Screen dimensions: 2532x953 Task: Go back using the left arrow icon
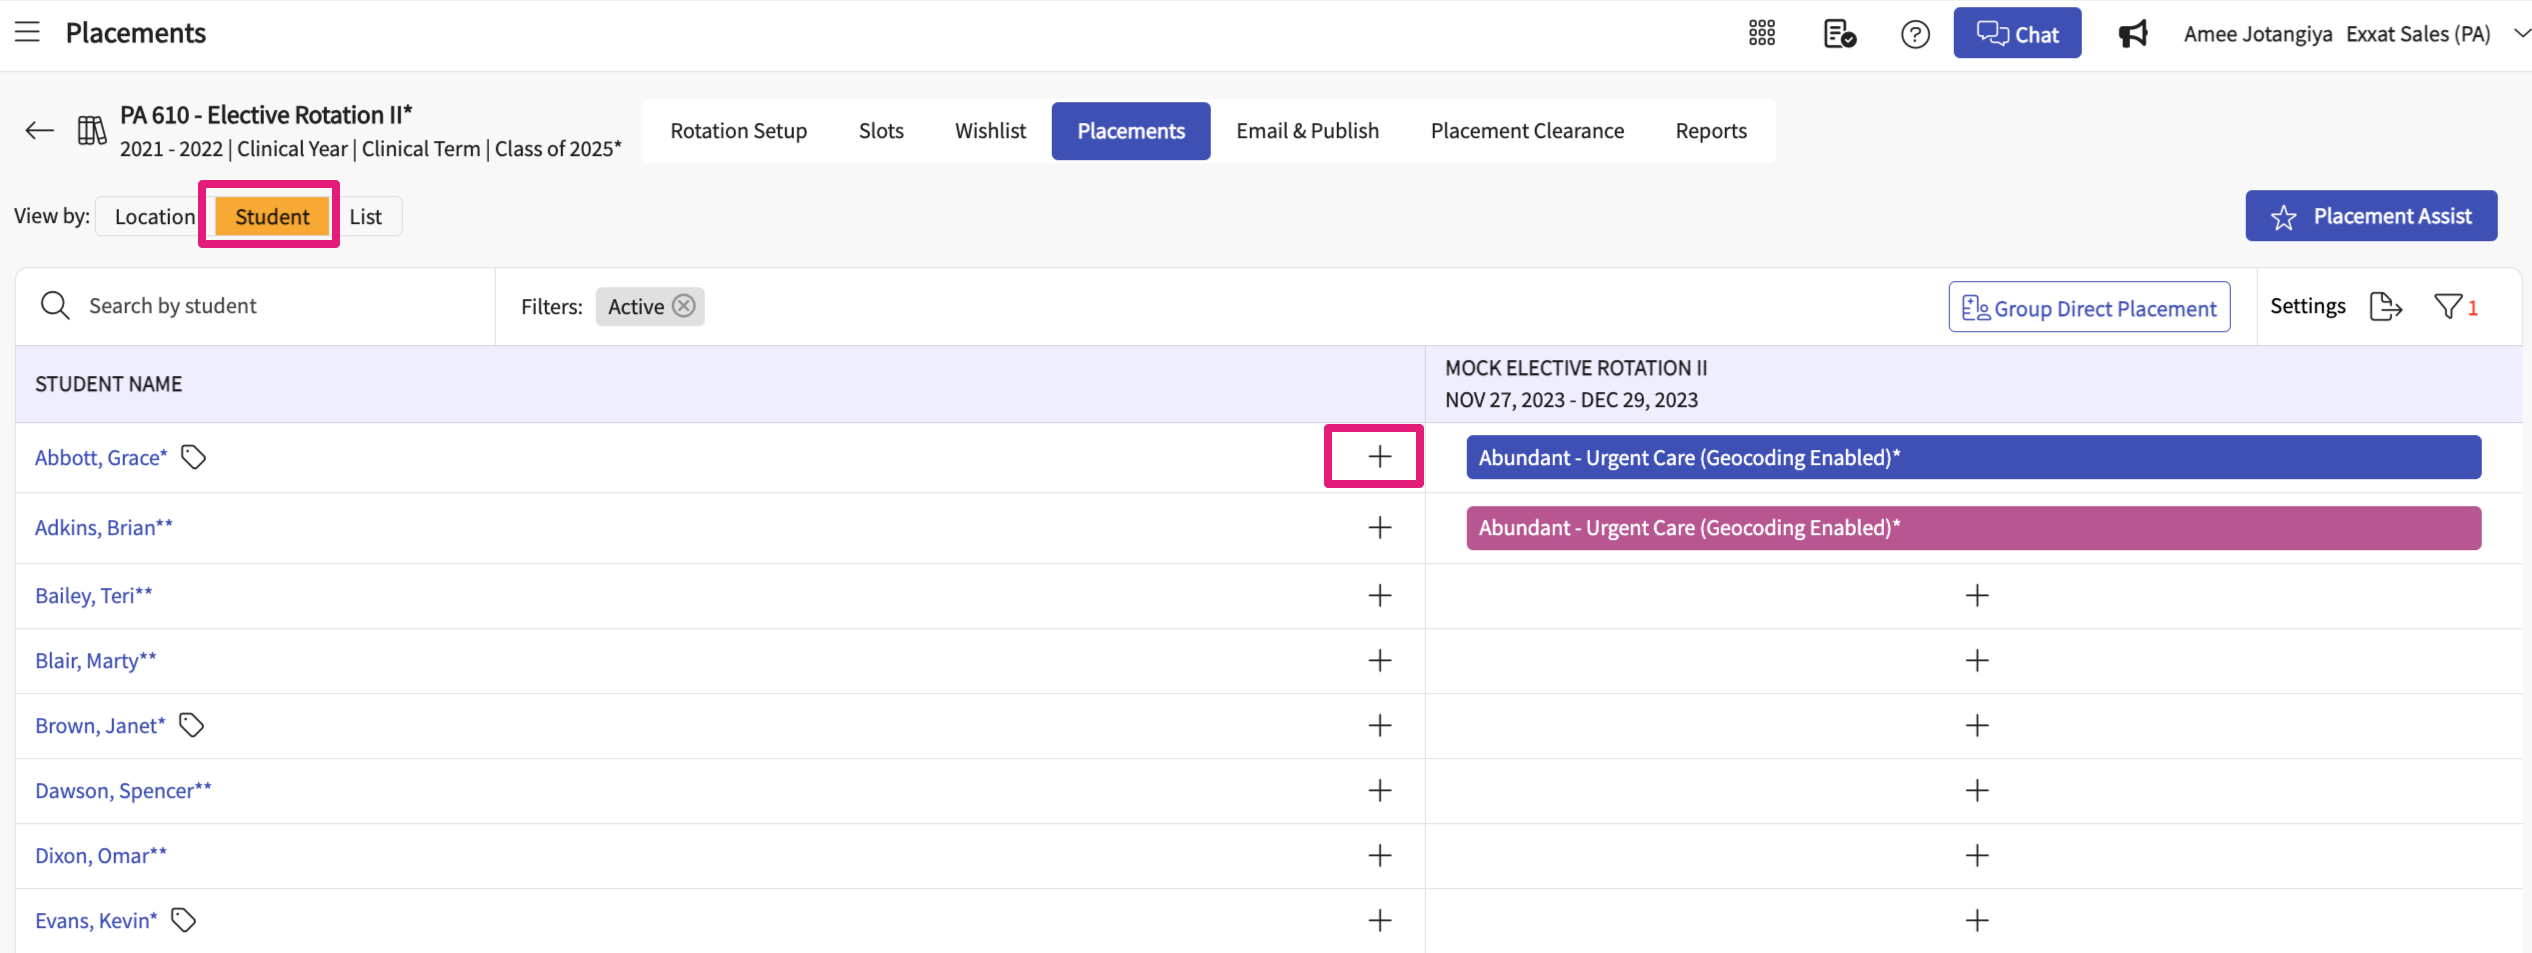click(x=39, y=131)
